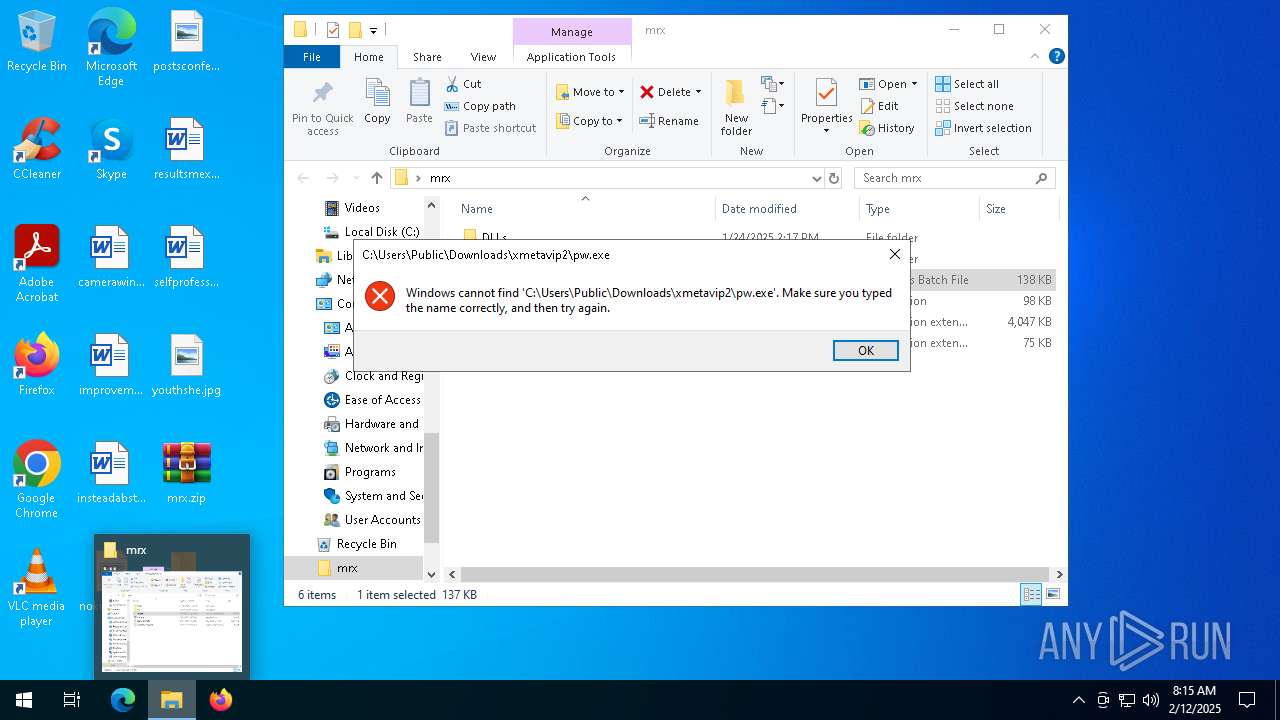Click mrx taskbar preview thumbnail

click(x=172, y=608)
